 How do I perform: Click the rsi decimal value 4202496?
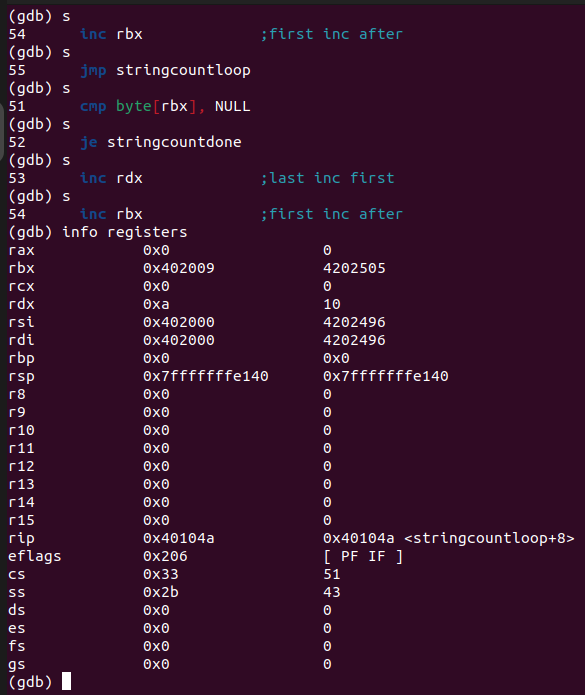[354, 322]
